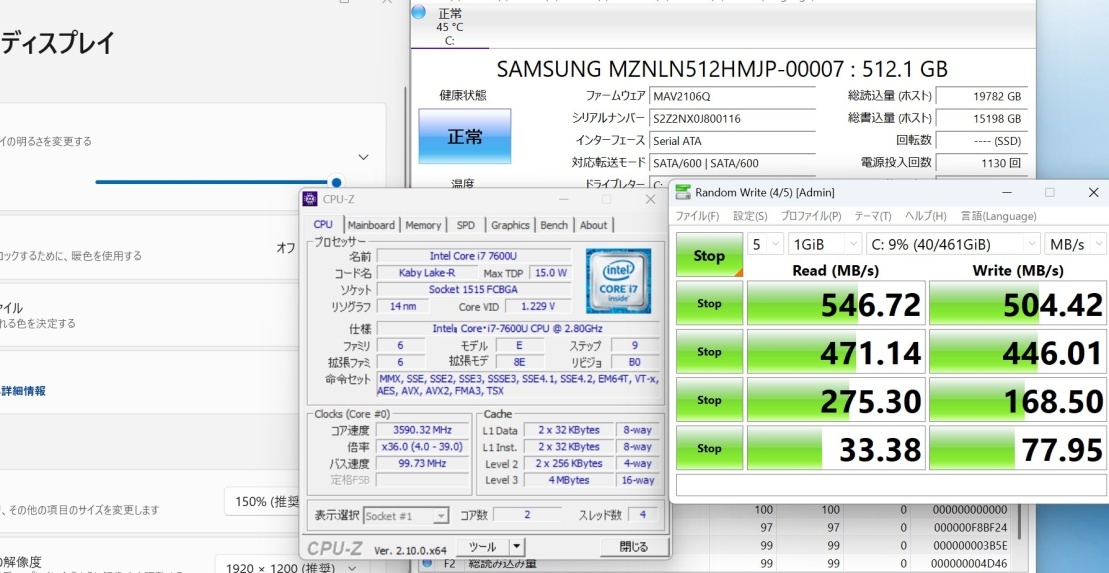Click the CrystalDiskMark title bar icon
Viewport: 1109px width, 573px height.
click(x=683, y=192)
